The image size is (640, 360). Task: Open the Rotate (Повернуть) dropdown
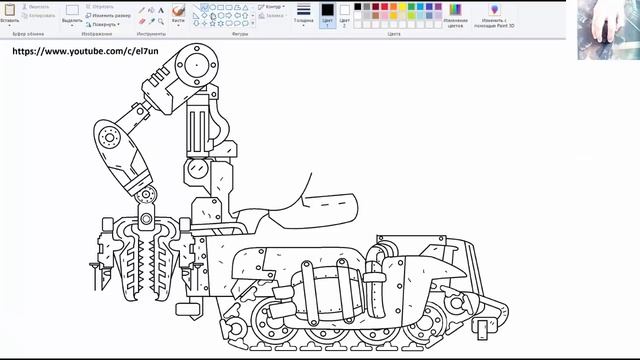(103, 24)
